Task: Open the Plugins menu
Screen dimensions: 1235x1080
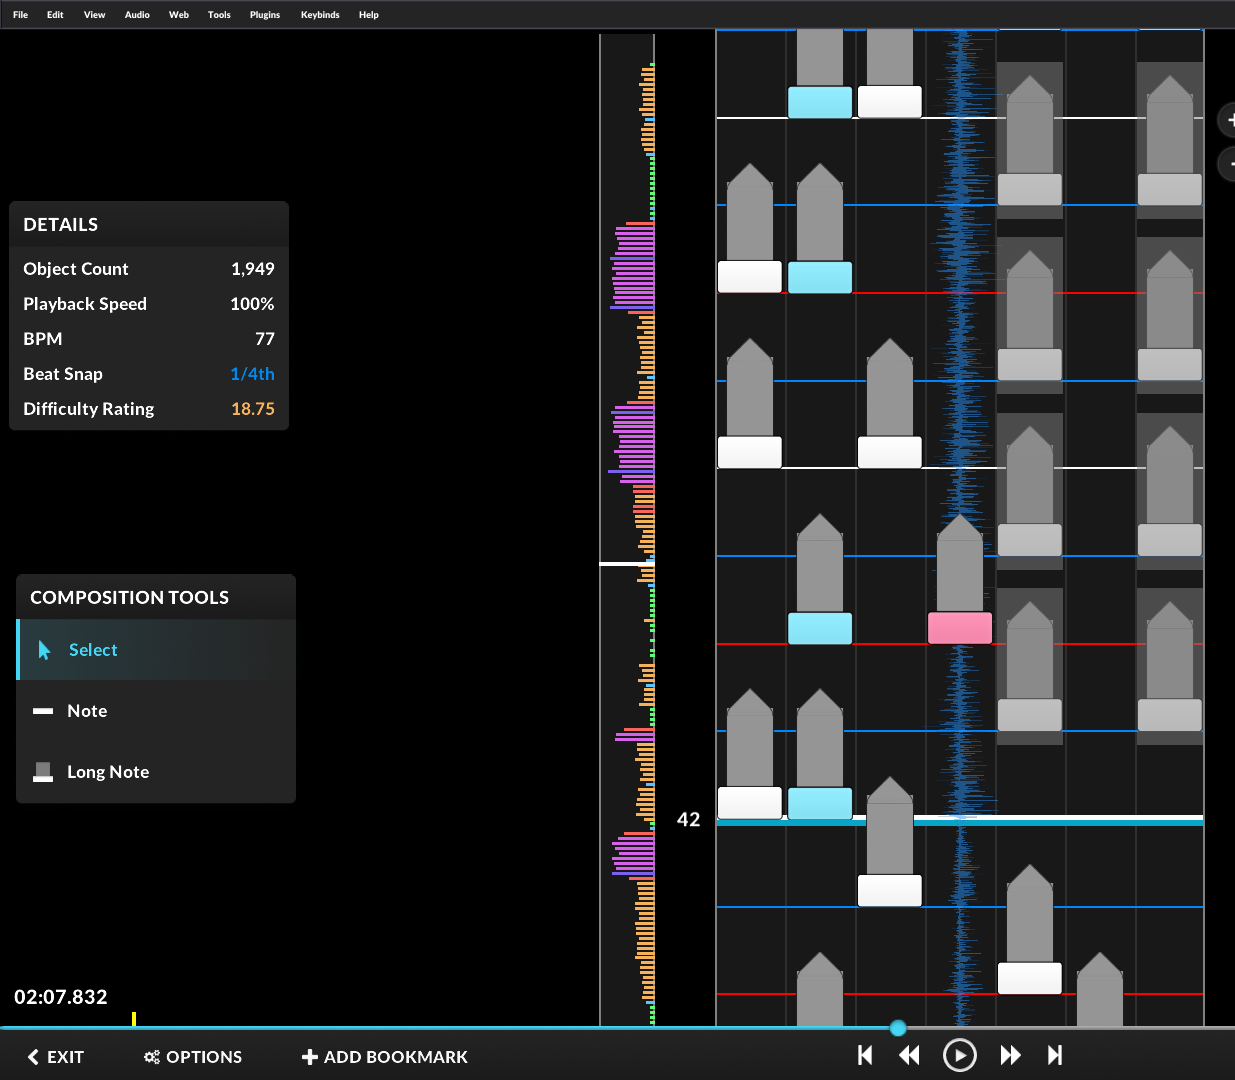Action: pyautogui.click(x=265, y=15)
